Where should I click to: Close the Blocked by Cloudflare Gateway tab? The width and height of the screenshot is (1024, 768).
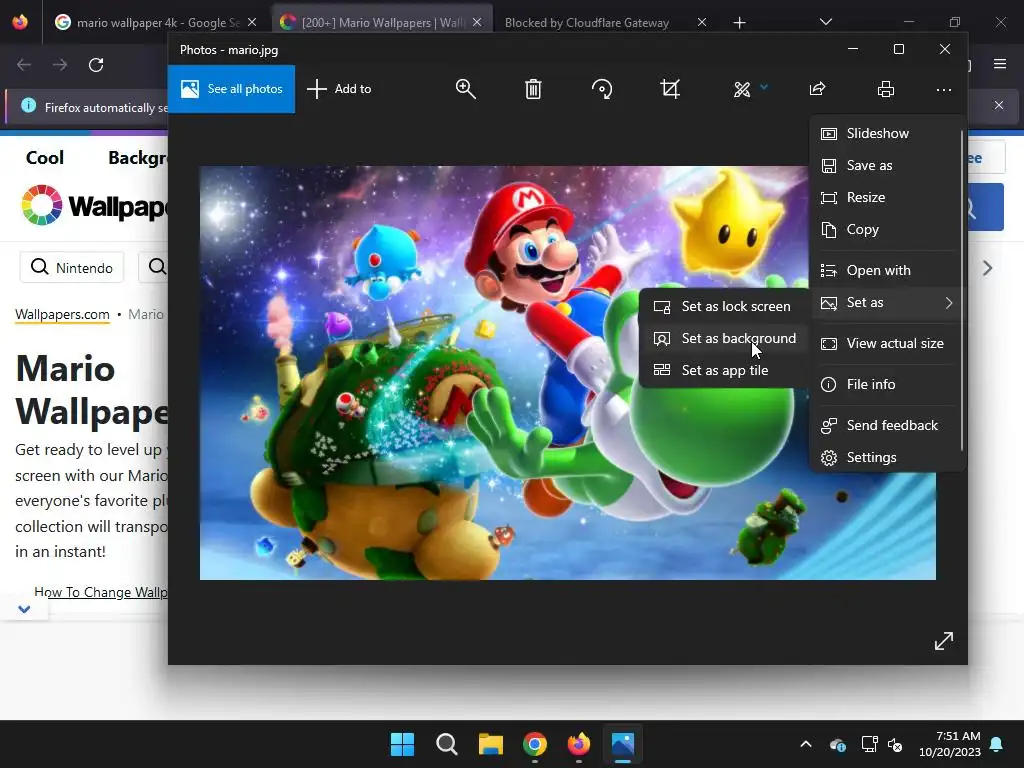[701, 22]
